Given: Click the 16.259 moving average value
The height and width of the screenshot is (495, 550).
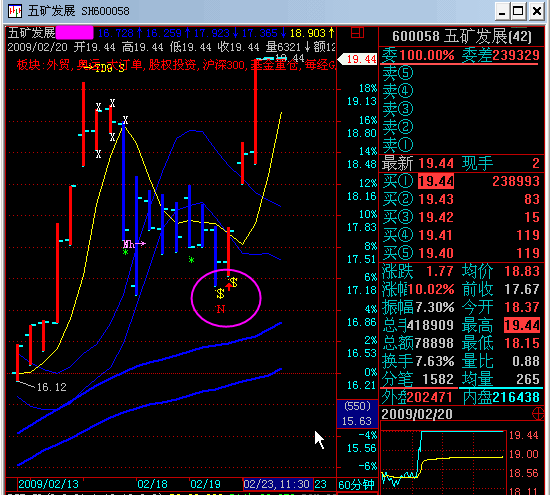Looking at the screenshot, I should pyautogui.click(x=164, y=33).
